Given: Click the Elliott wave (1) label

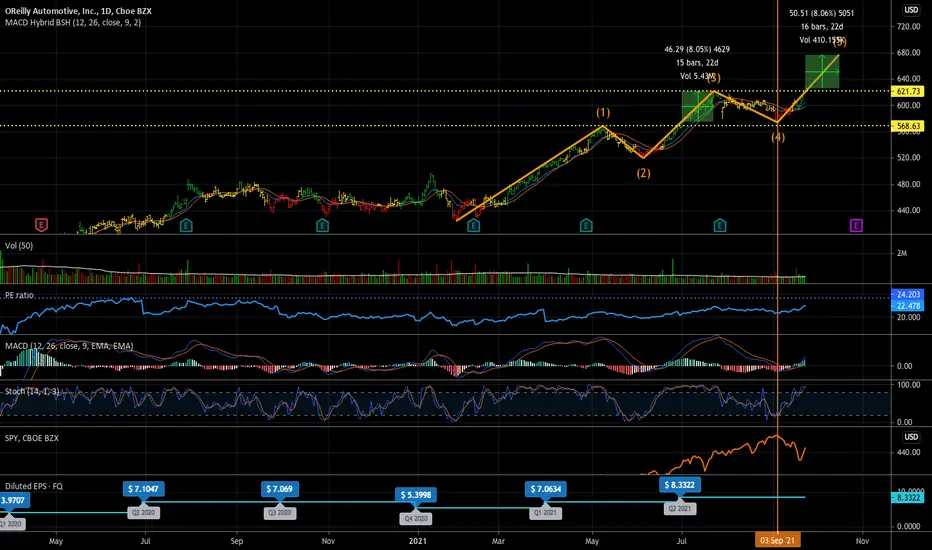Looking at the screenshot, I should (x=603, y=112).
